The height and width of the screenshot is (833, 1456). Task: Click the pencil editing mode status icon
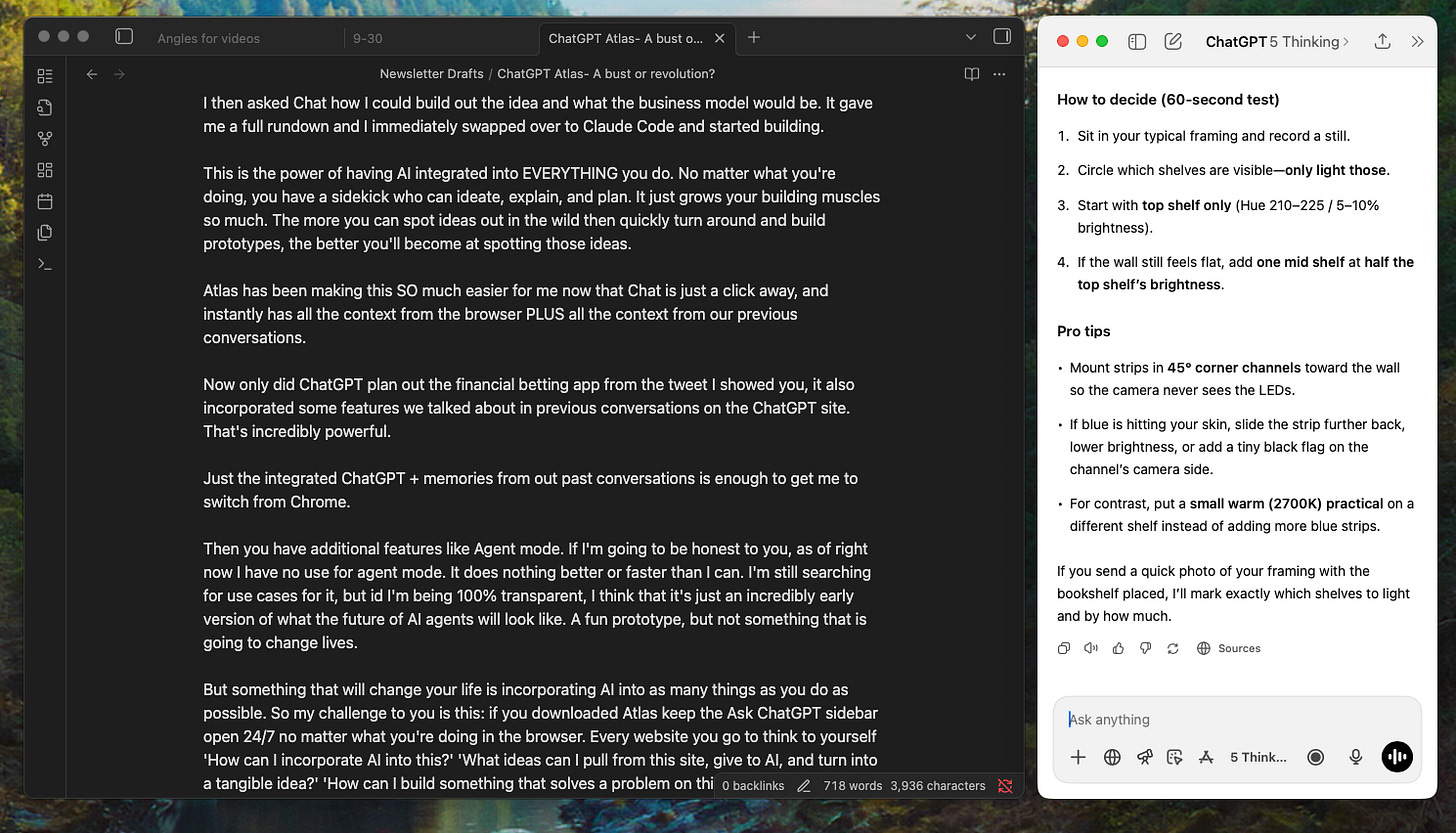(803, 786)
